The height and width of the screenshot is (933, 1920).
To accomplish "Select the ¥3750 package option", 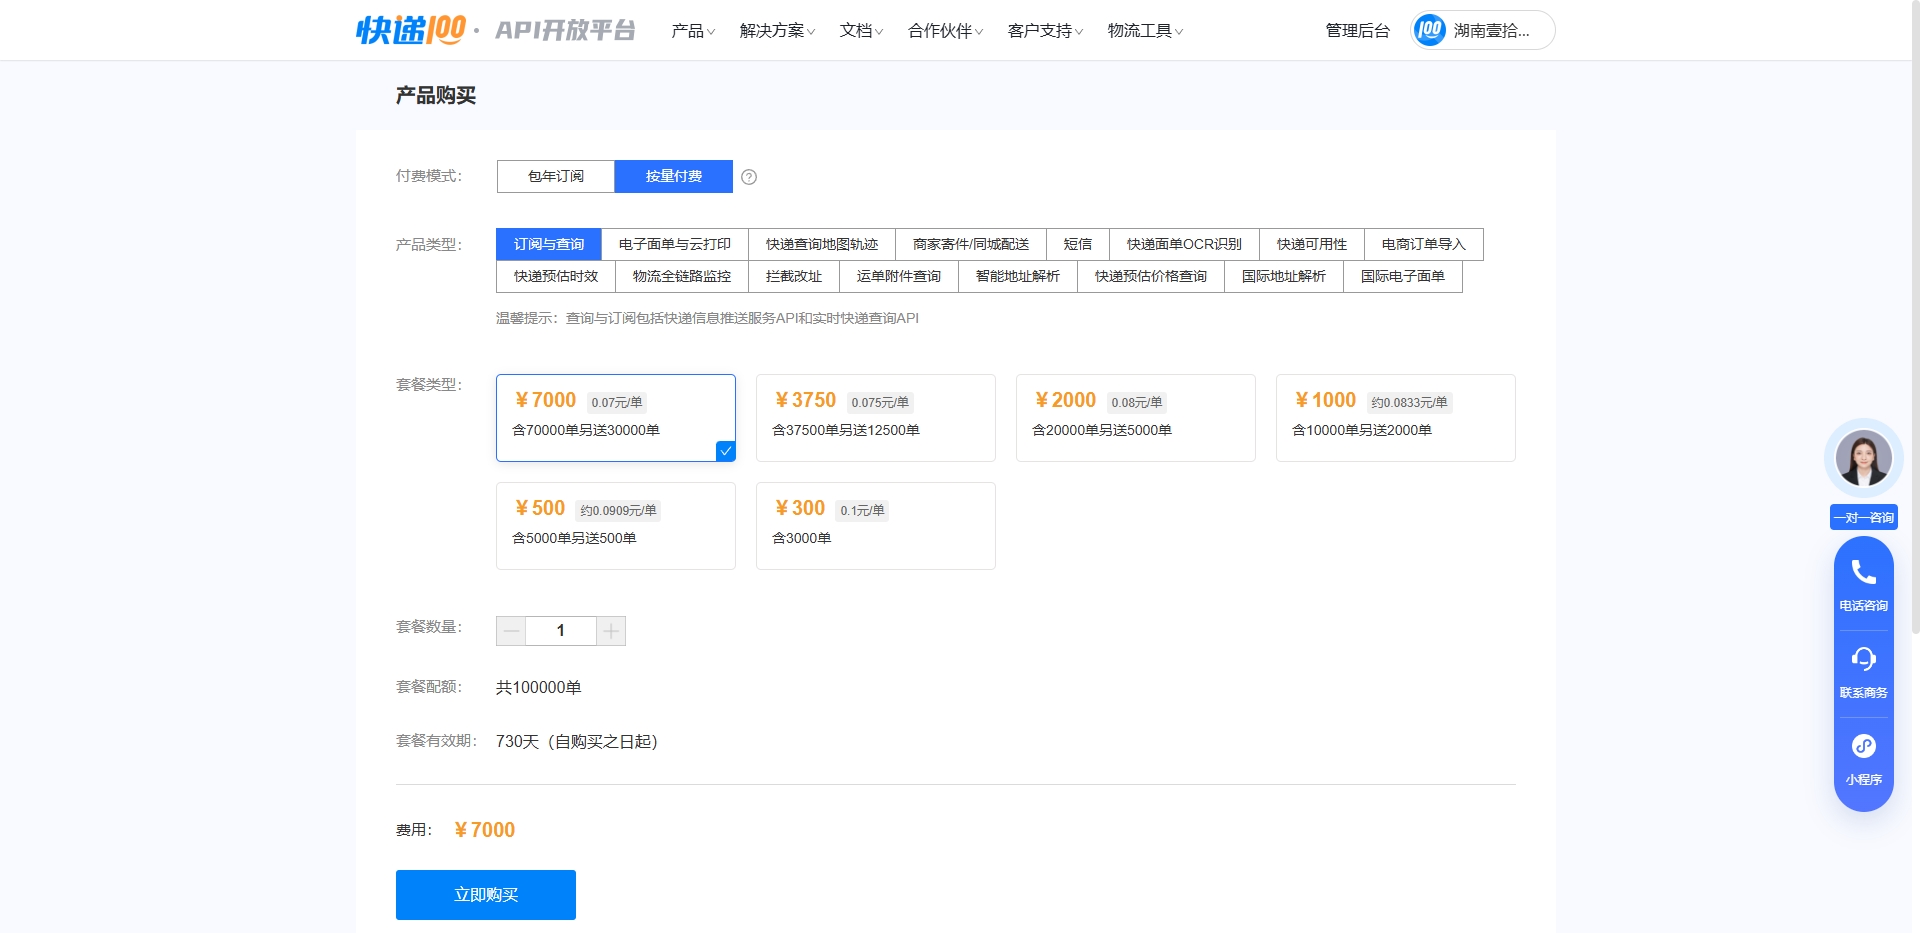I will click(875, 417).
